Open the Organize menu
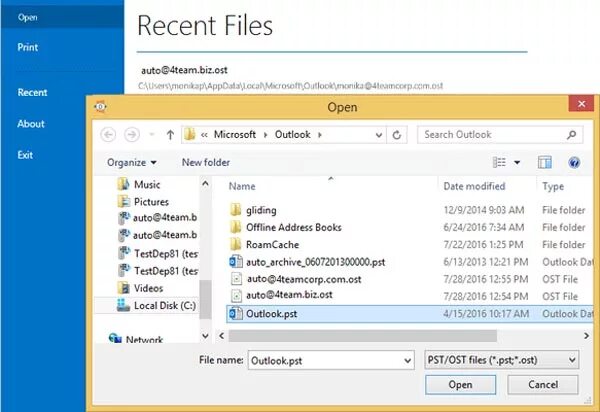 pos(132,163)
